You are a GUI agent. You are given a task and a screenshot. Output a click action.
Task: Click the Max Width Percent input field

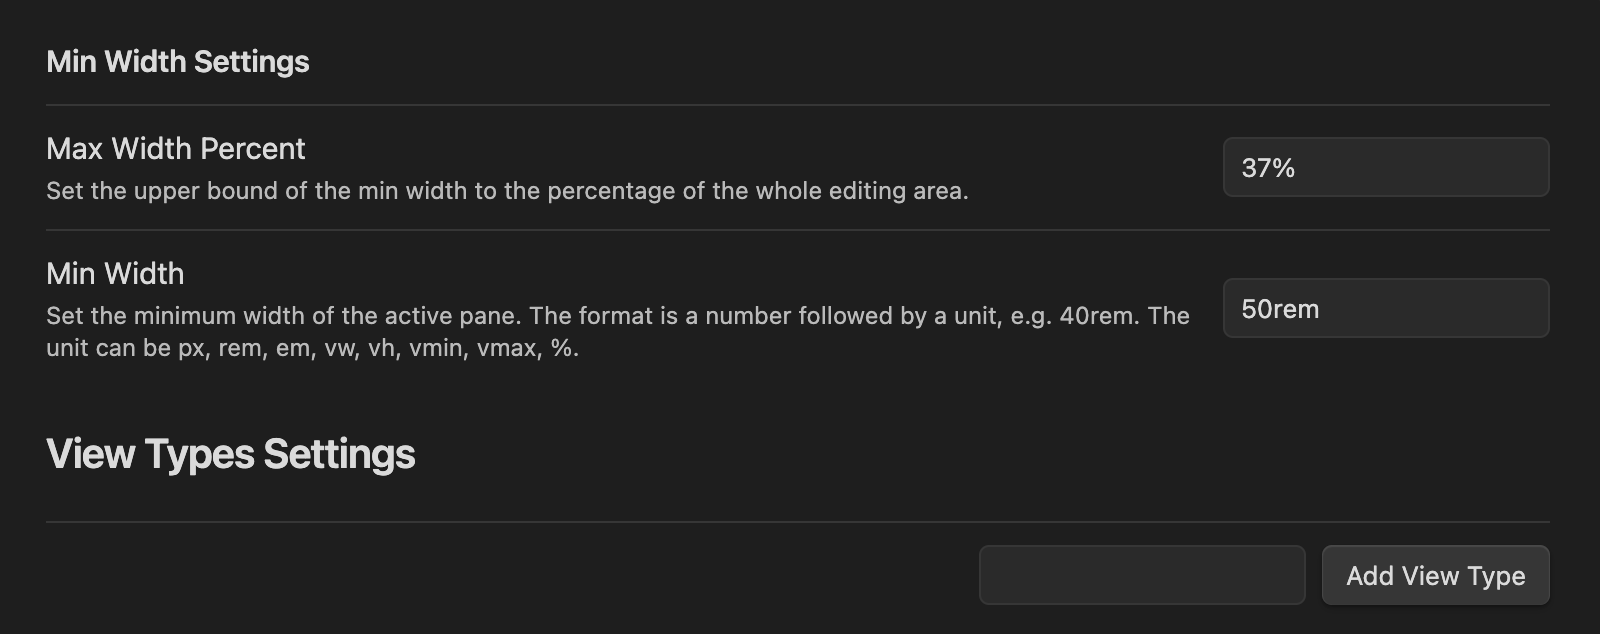(x=1385, y=167)
